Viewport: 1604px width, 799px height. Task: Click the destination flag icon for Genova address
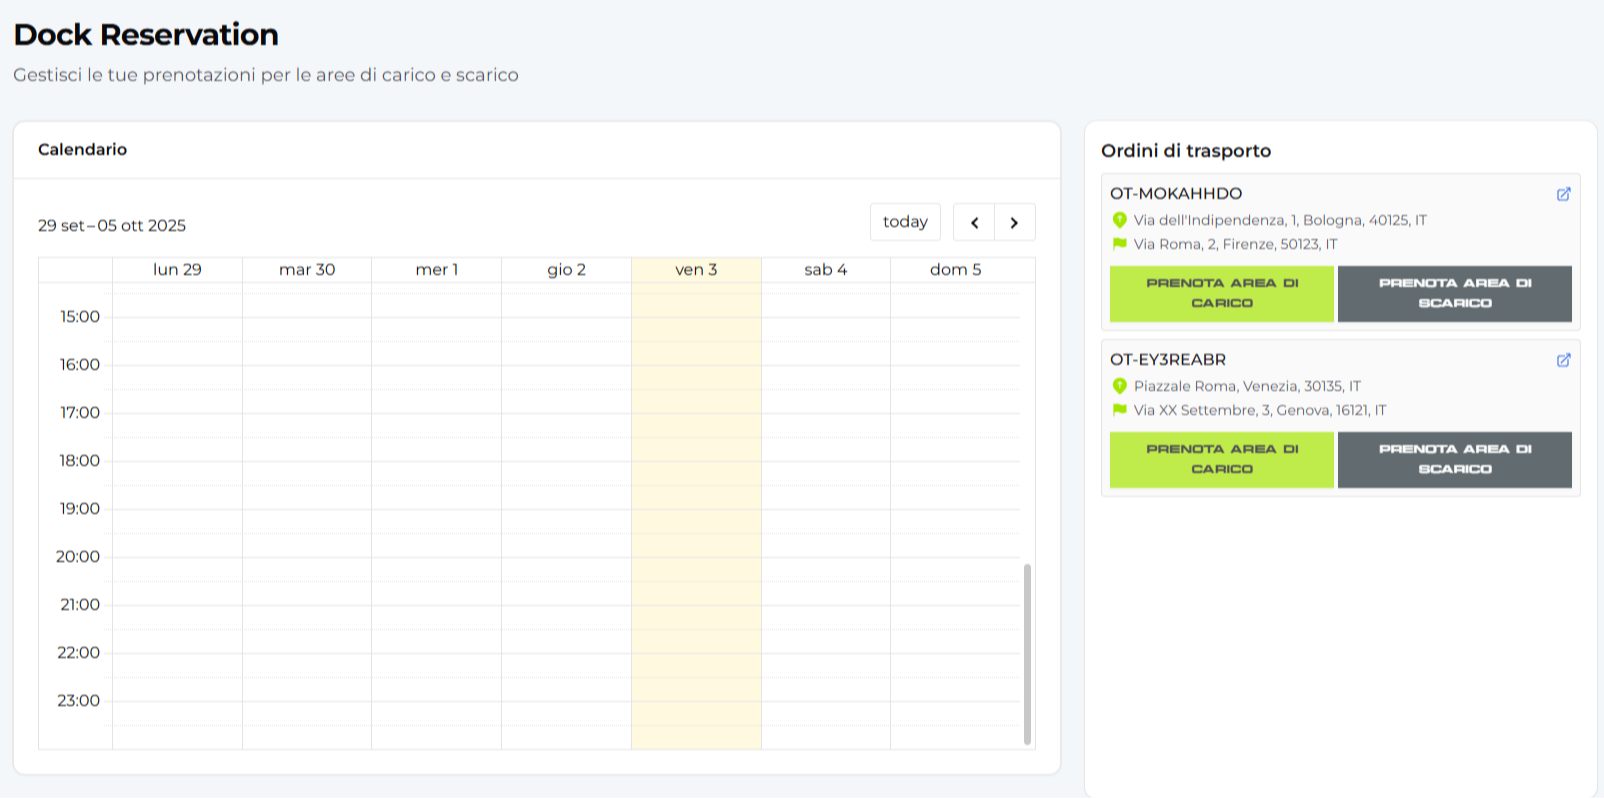pyautogui.click(x=1119, y=410)
